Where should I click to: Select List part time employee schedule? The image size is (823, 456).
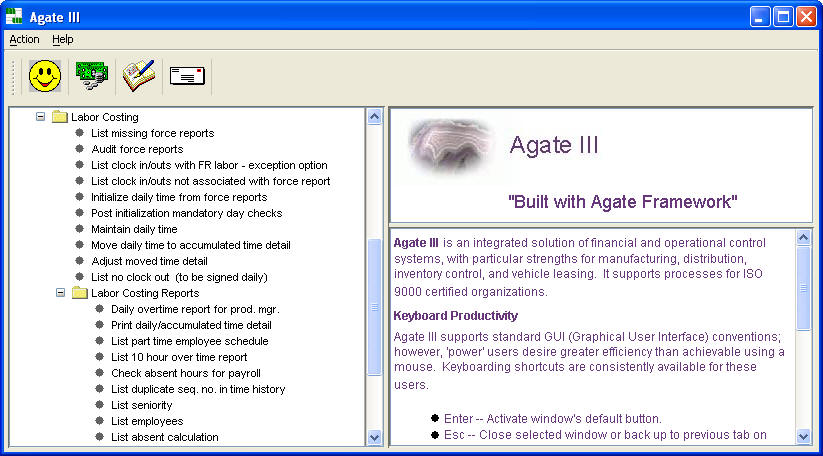pyautogui.click(x=189, y=341)
